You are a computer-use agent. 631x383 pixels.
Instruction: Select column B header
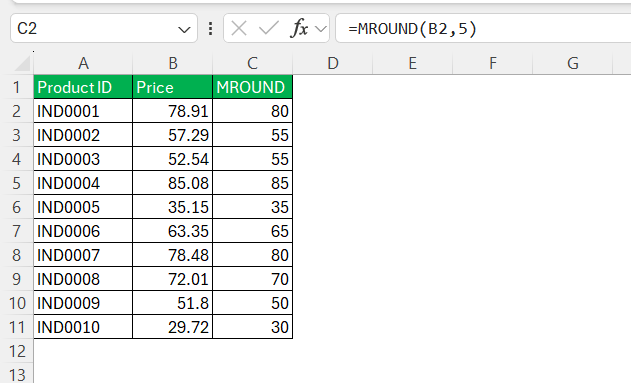coord(173,63)
